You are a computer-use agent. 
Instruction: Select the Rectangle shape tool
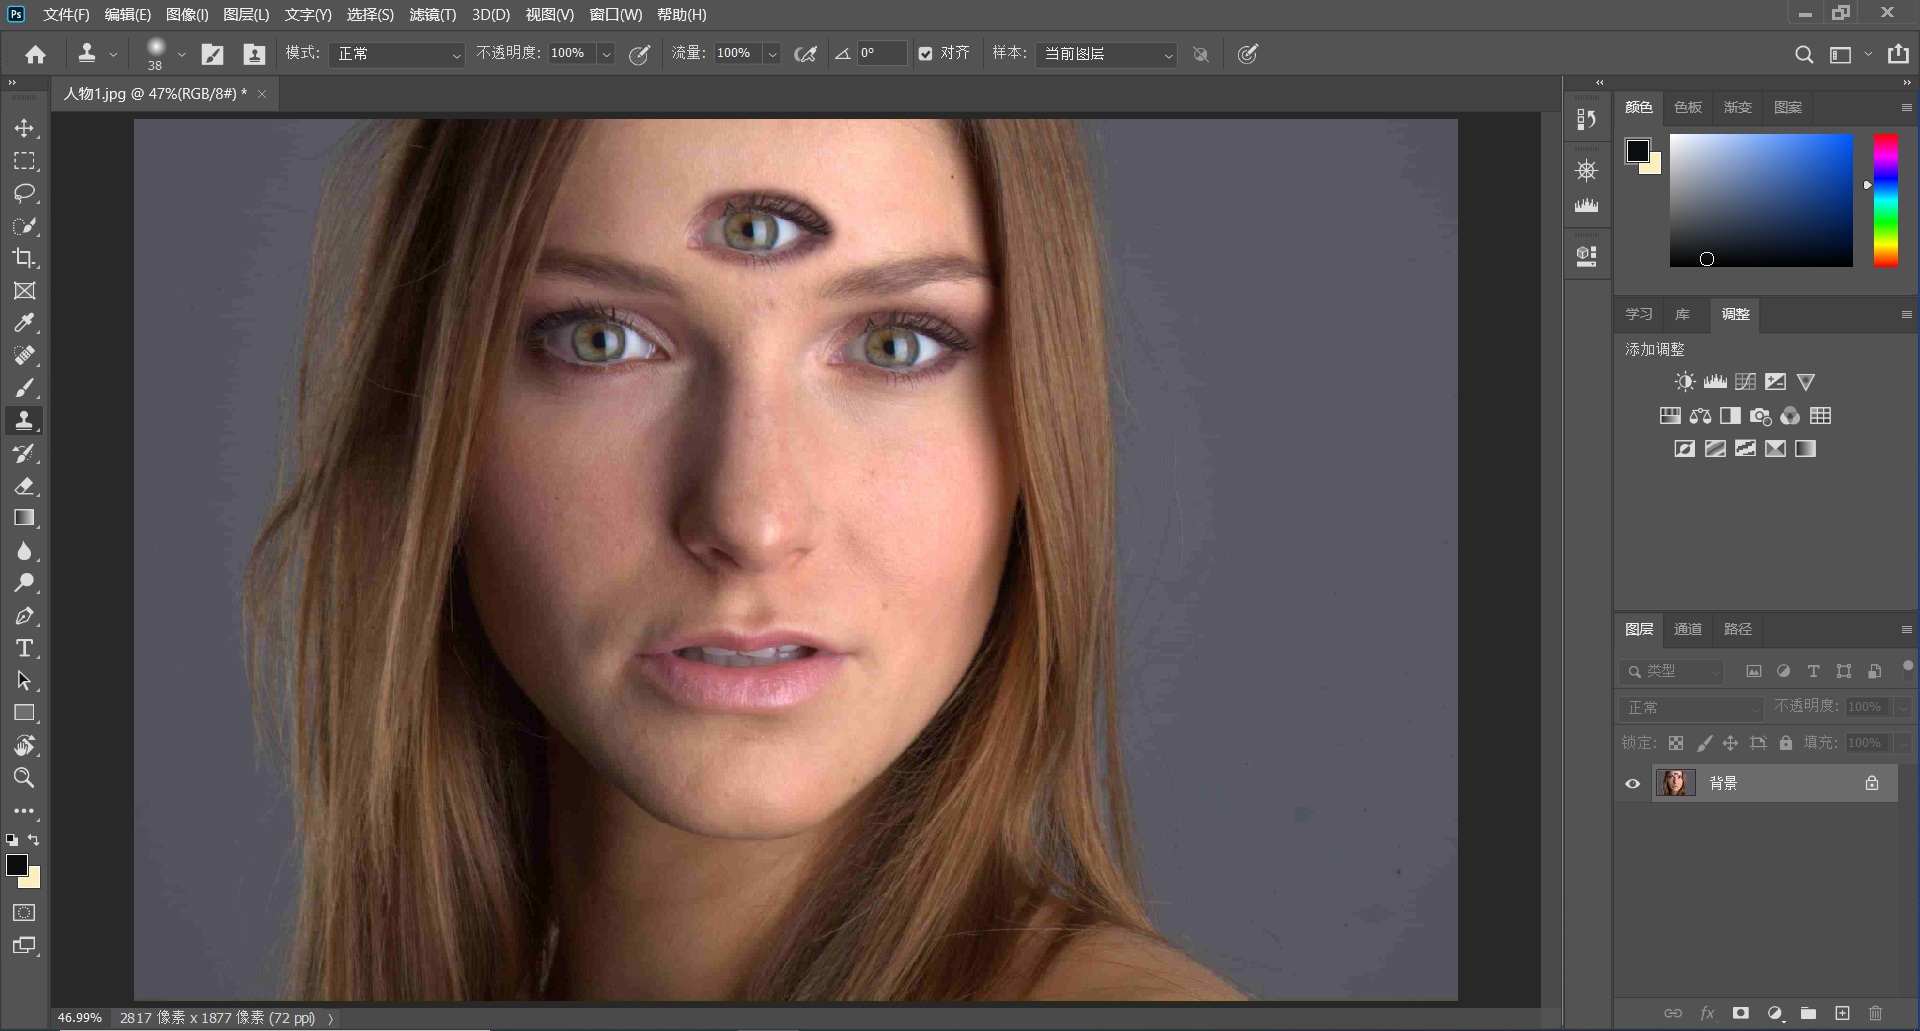click(x=24, y=713)
